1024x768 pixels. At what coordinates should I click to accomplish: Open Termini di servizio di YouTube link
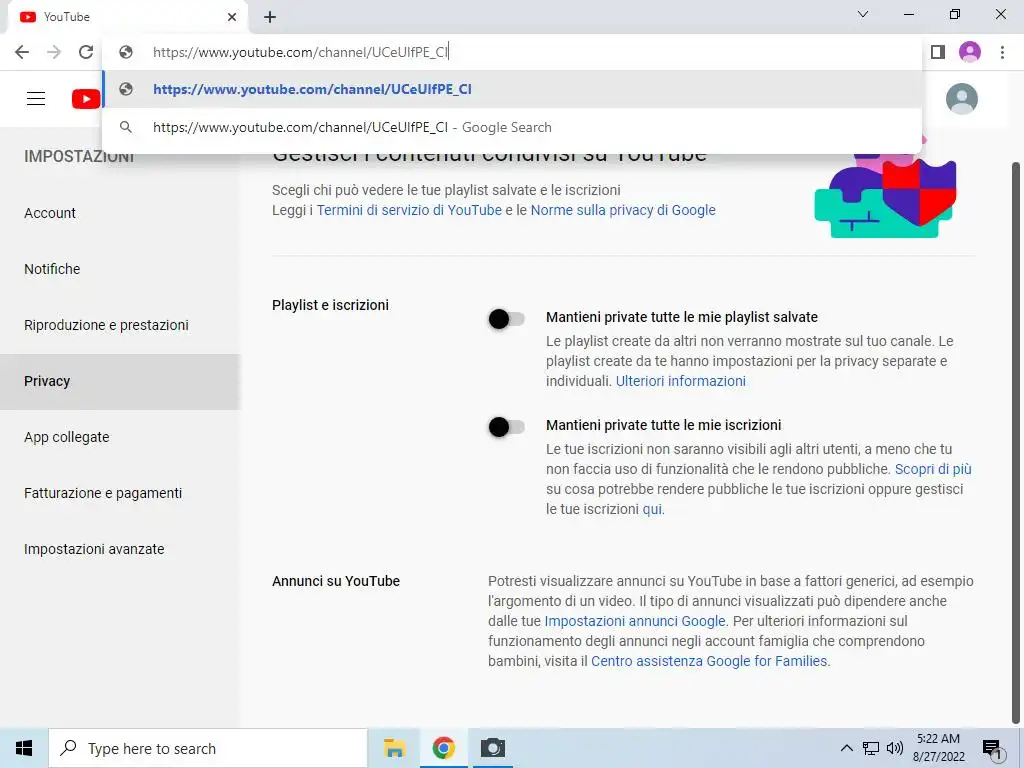pyautogui.click(x=409, y=210)
